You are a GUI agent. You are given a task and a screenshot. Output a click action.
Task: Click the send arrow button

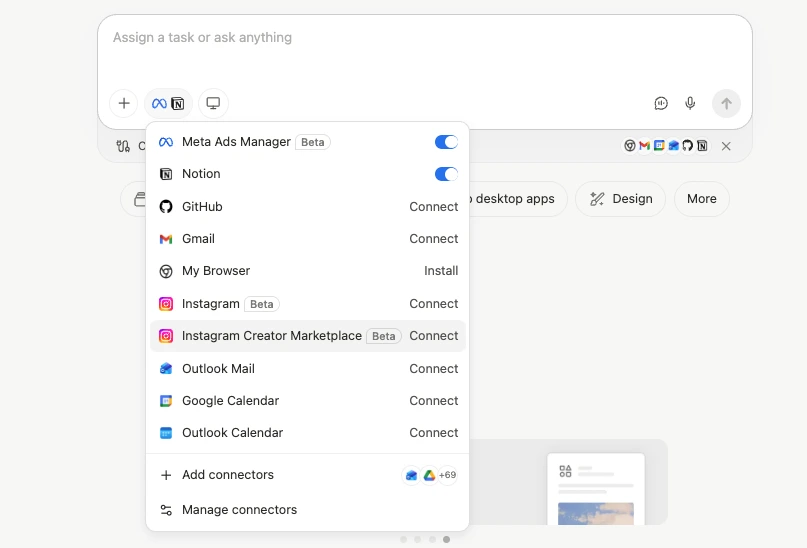726,103
